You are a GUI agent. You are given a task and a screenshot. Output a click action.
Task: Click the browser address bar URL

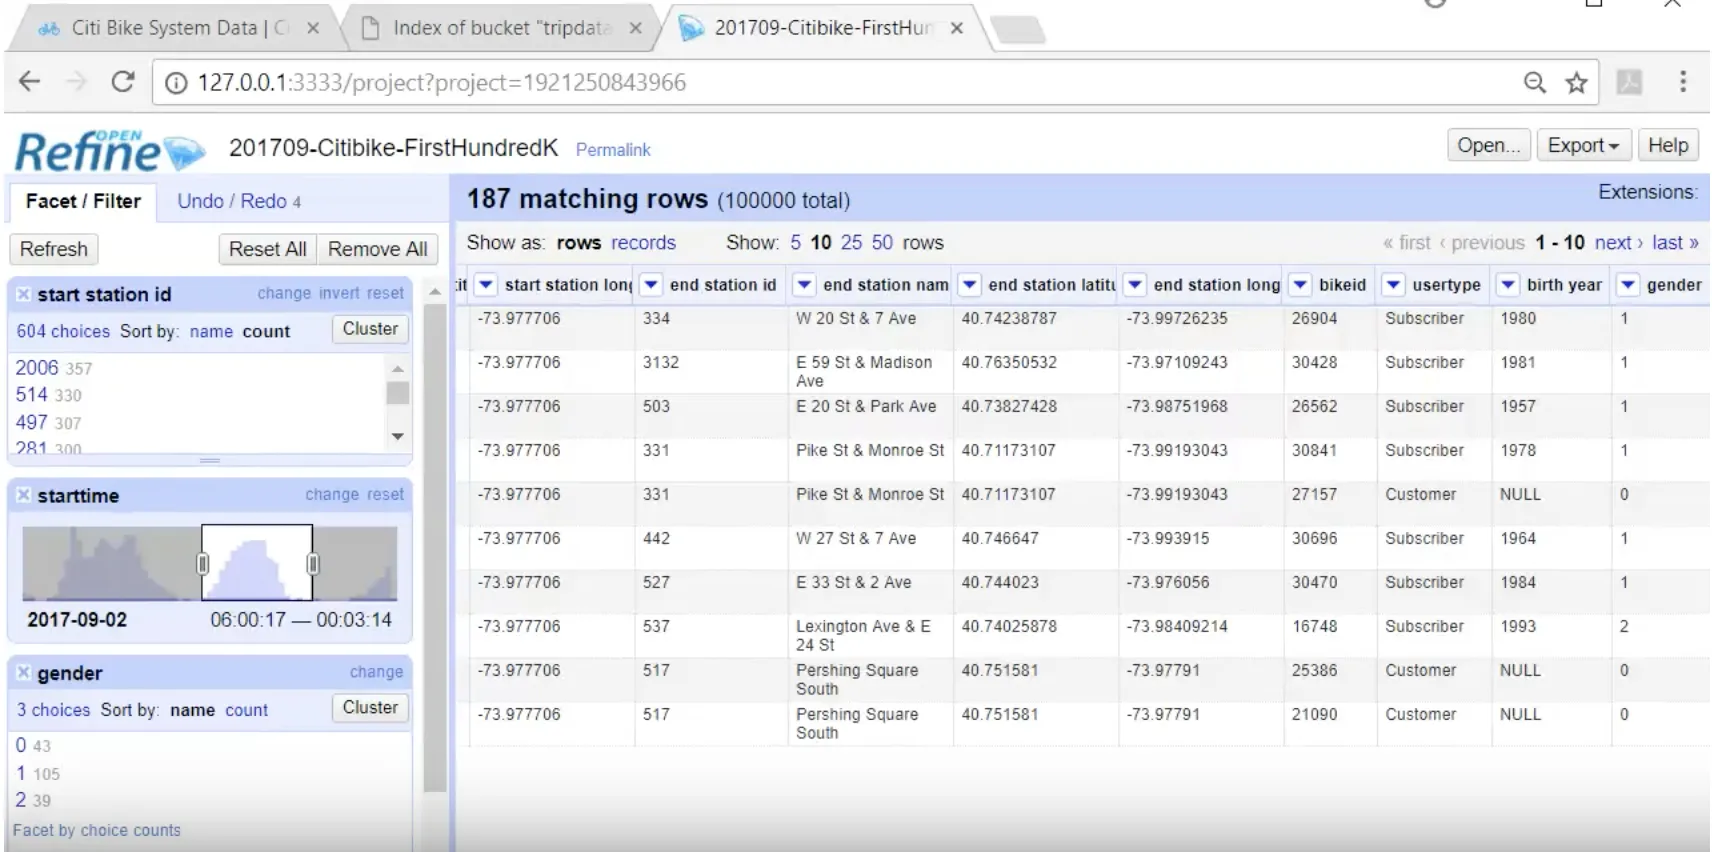pyautogui.click(x=441, y=83)
